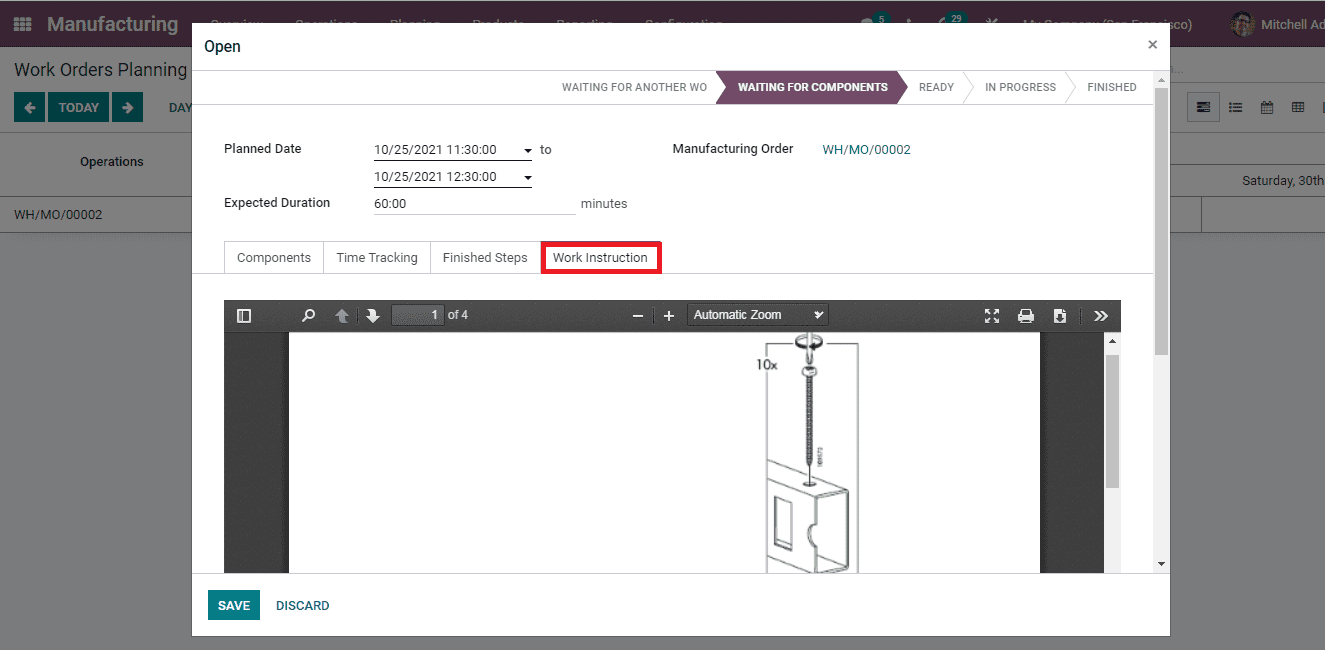Screen dimensions: 1325x650
Task: Toggle the PDF sidebar panel
Action: coord(244,315)
